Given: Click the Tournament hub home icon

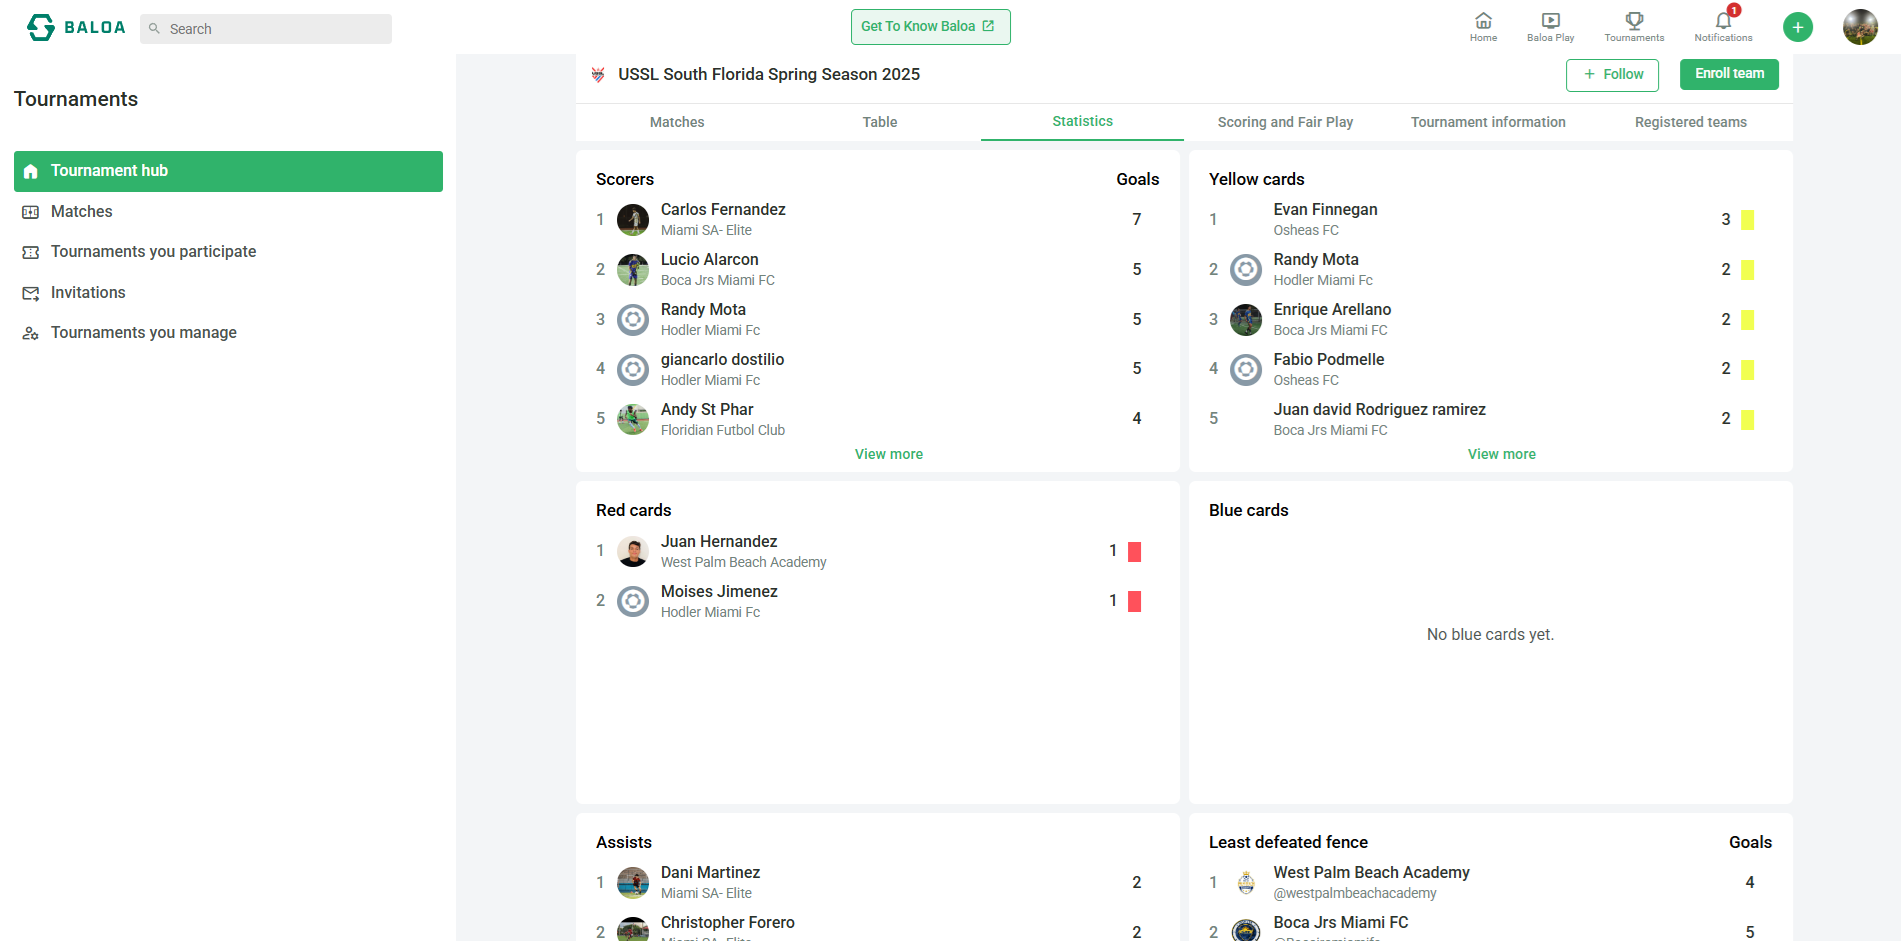Looking at the screenshot, I should click(31, 171).
